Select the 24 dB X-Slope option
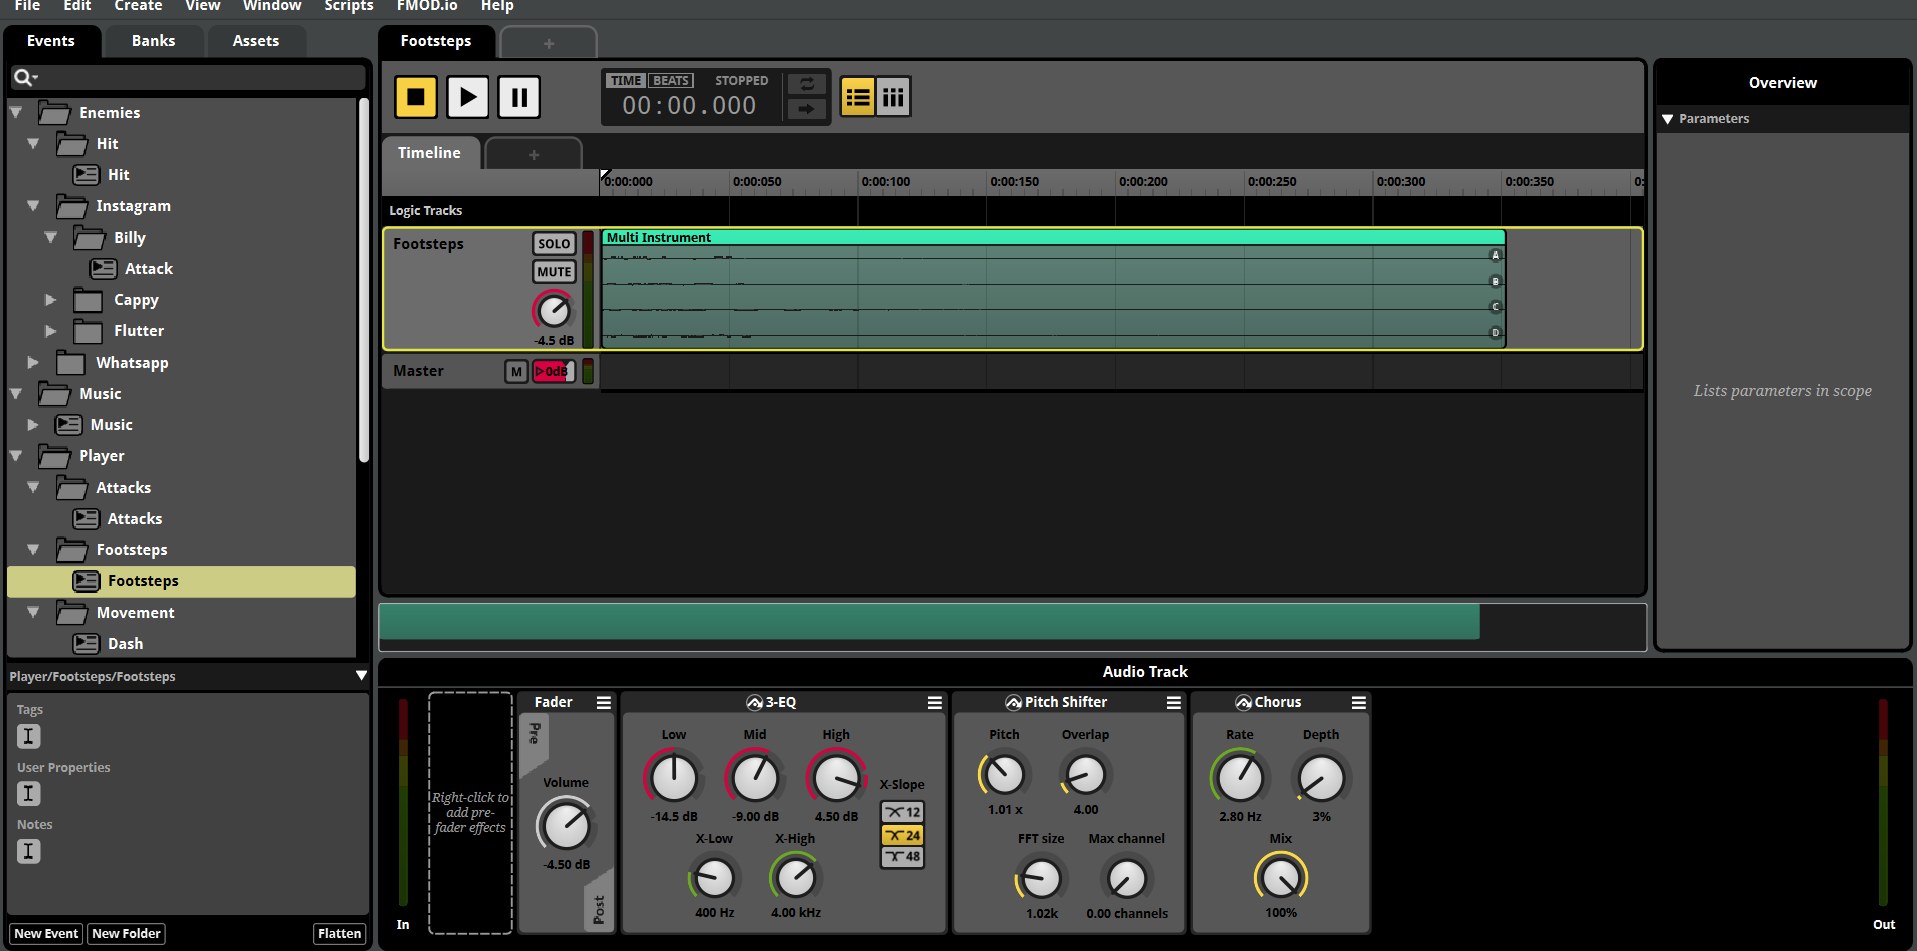The image size is (1917, 951). tap(902, 835)
